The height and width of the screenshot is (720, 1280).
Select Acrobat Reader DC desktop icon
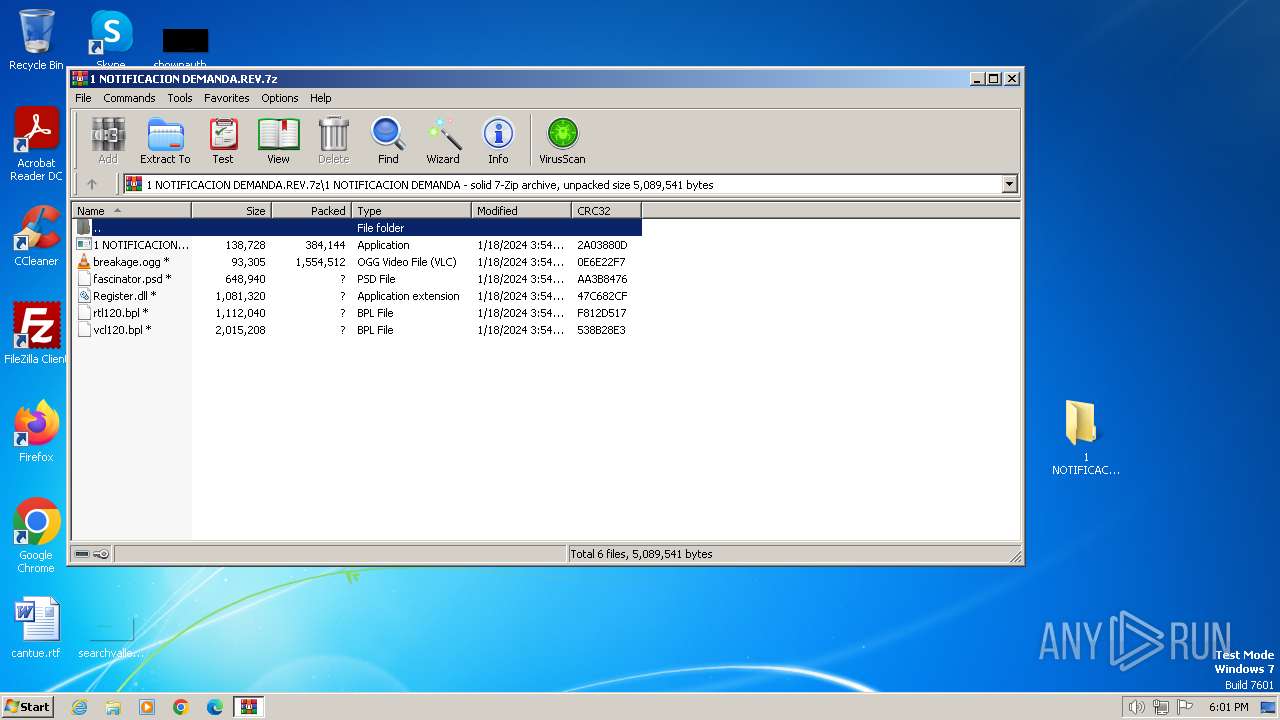[36, 145]
